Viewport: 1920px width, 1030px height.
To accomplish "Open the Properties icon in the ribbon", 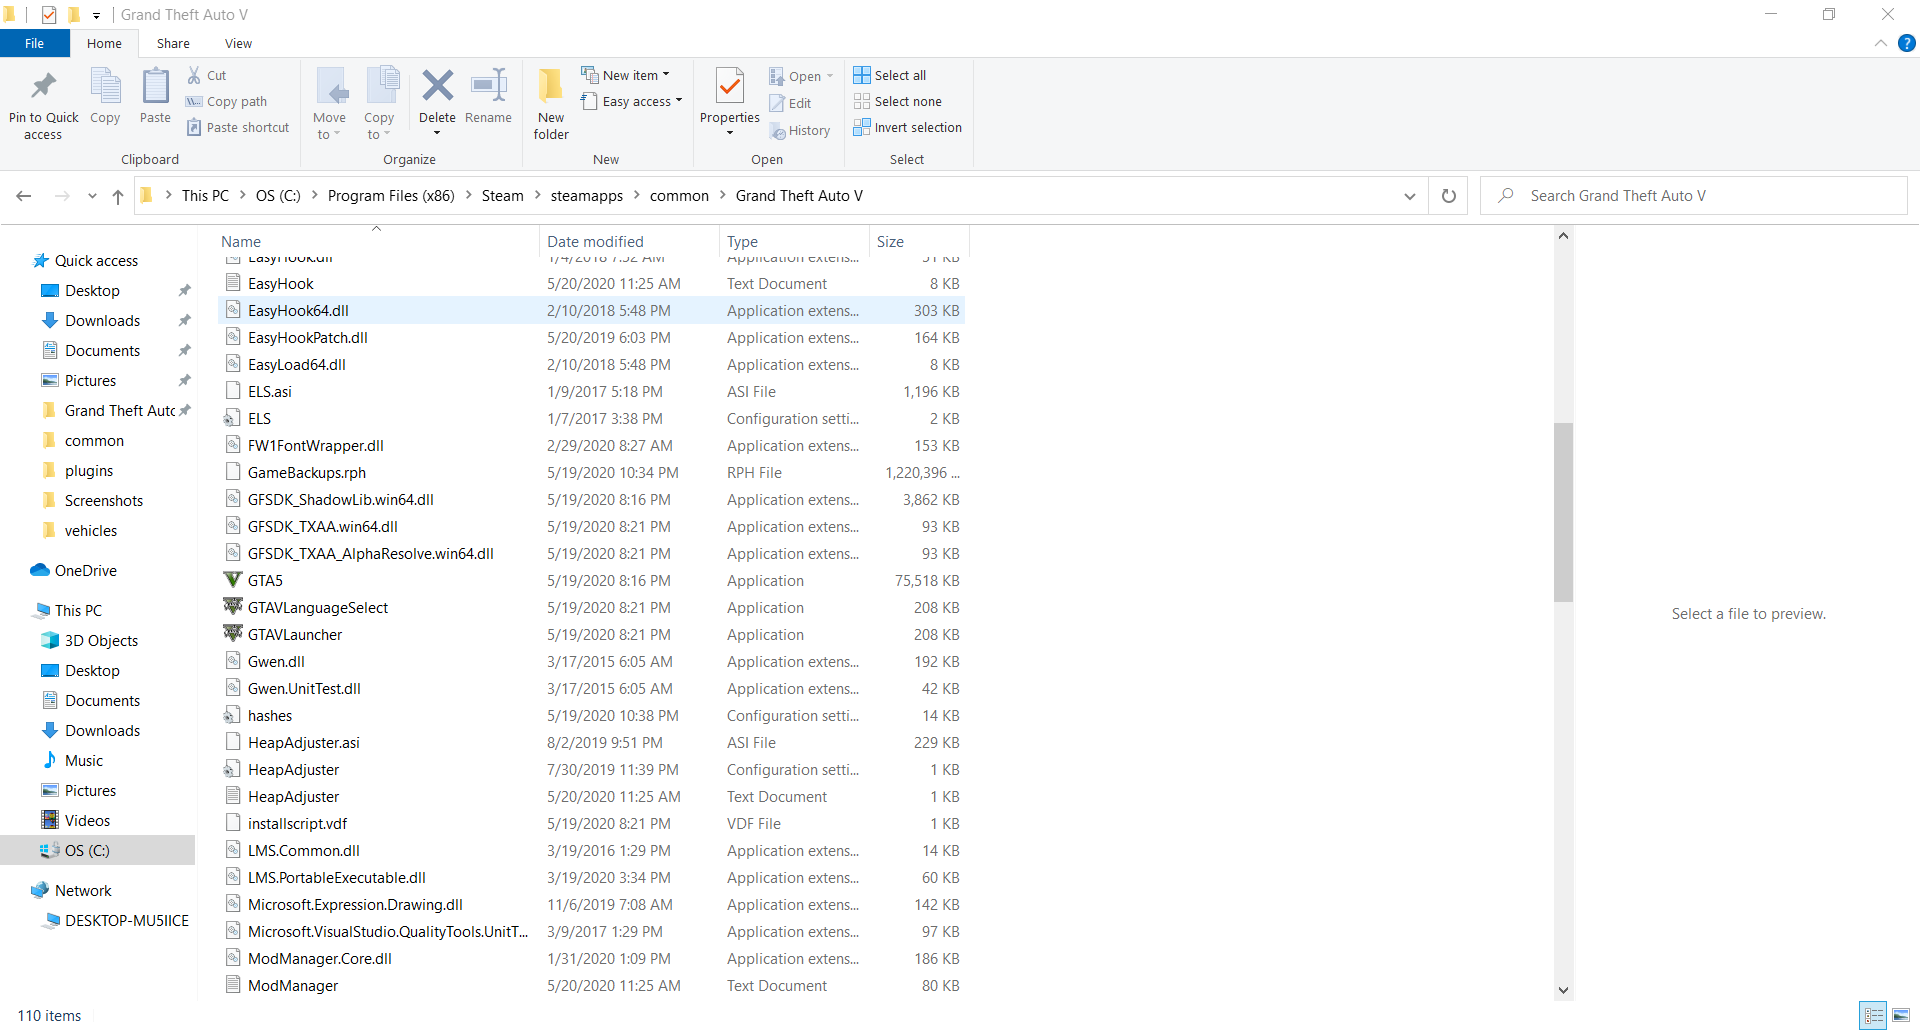I will tap(730, 87).
